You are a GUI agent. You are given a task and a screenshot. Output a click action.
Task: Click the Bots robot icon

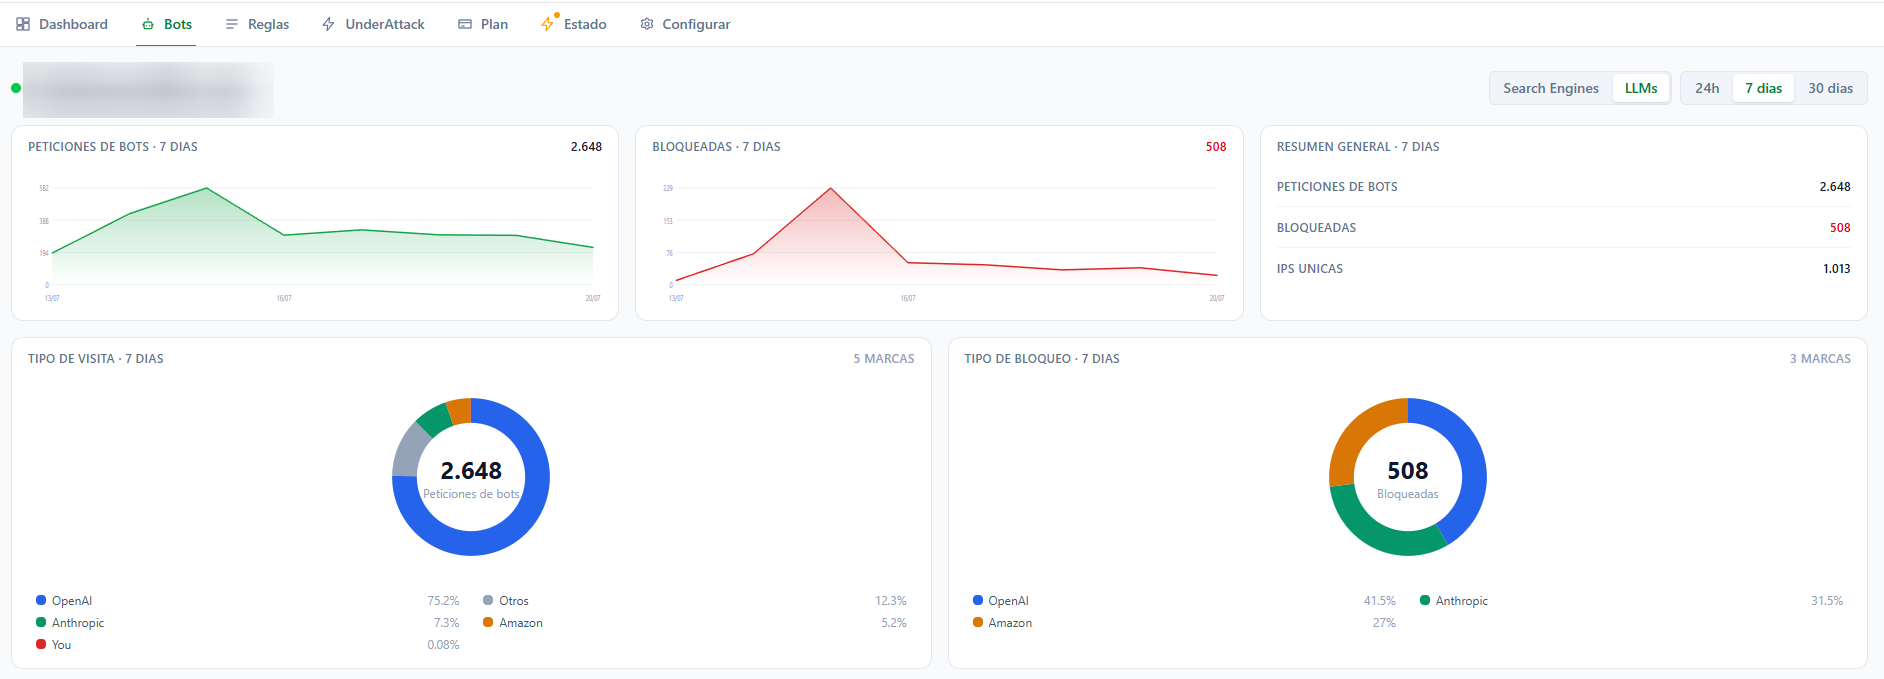click(148, 24)
